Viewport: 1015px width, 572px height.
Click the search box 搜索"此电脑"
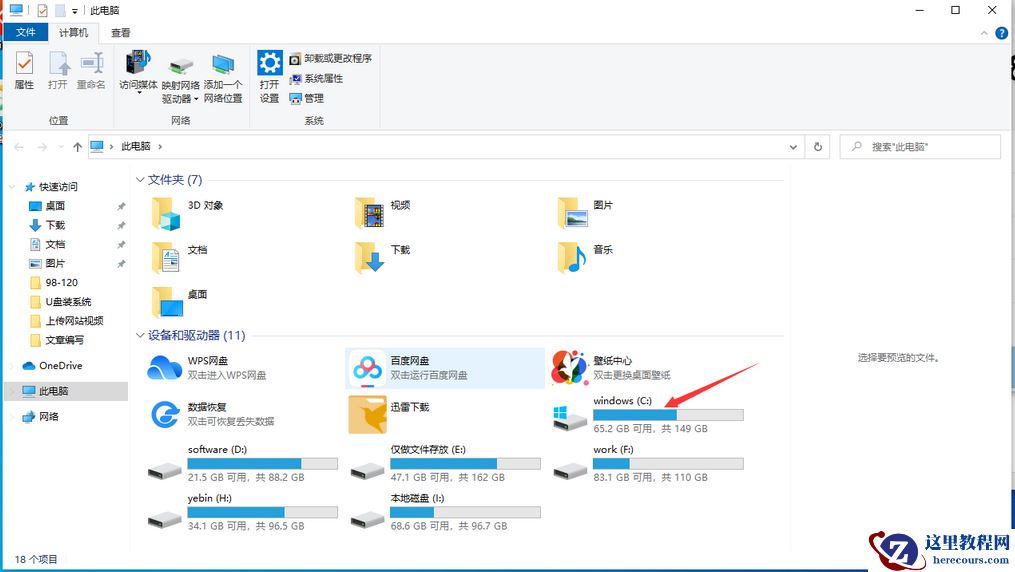(920, 147)
